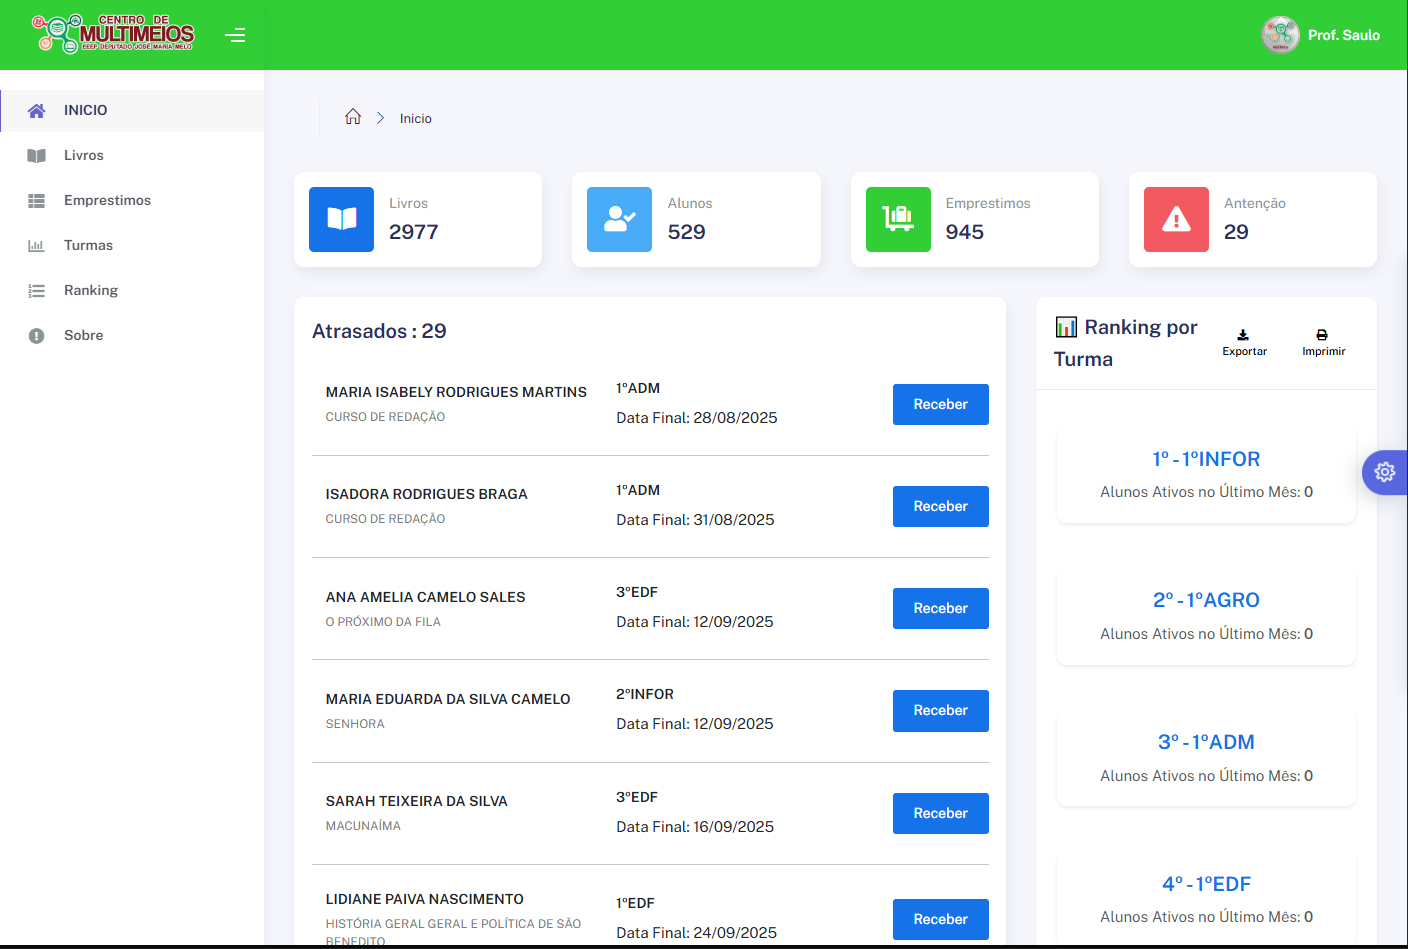Image resolution: width=1408 pixels, height=949 pixels.
Task: Click the Centro de Multimeios logo
Action: click(x=114, y=34)
